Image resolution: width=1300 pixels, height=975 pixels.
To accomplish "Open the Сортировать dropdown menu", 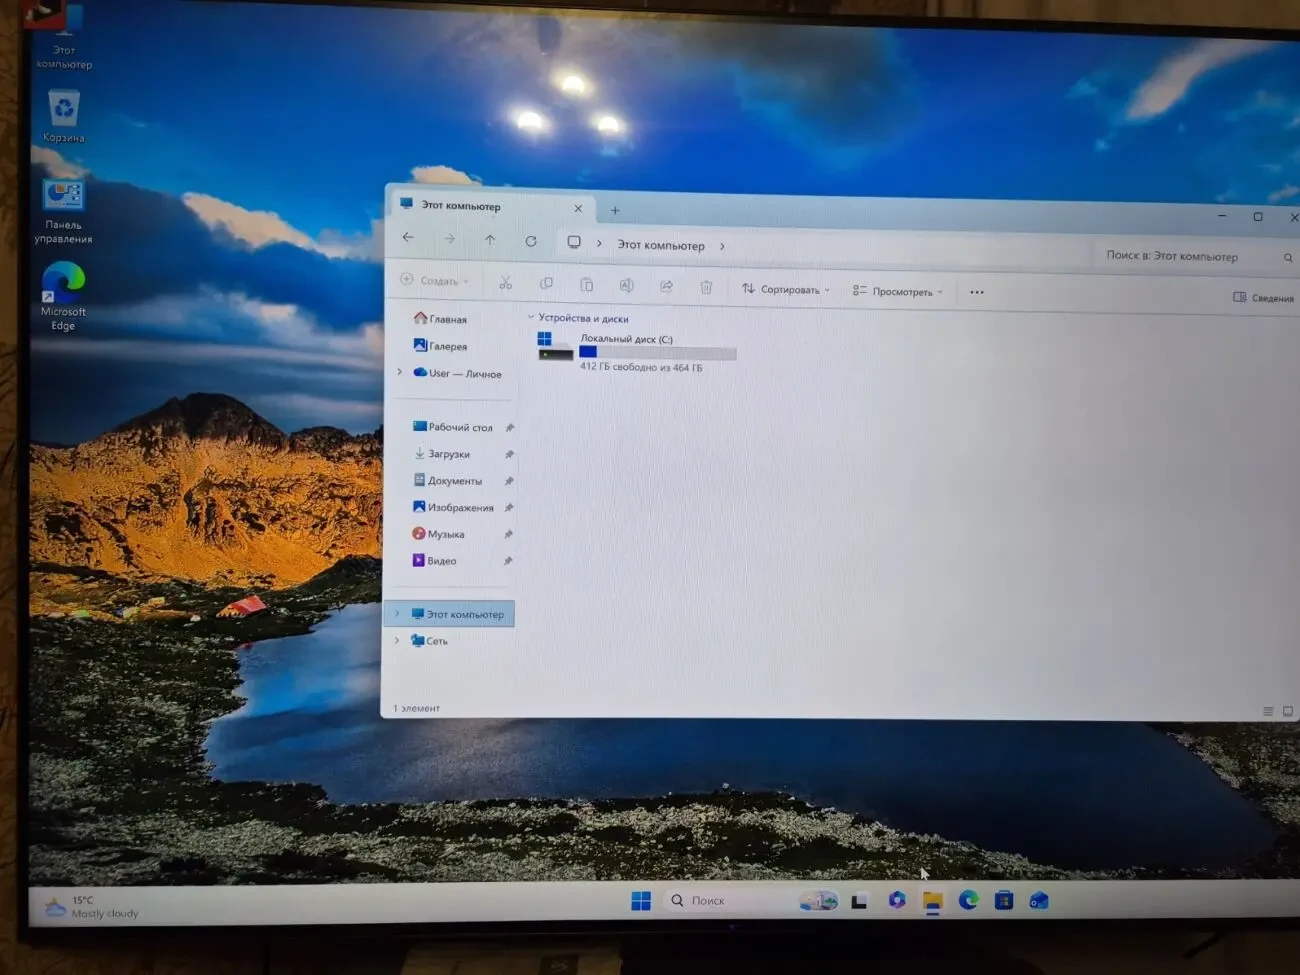I will pos(786,289).
